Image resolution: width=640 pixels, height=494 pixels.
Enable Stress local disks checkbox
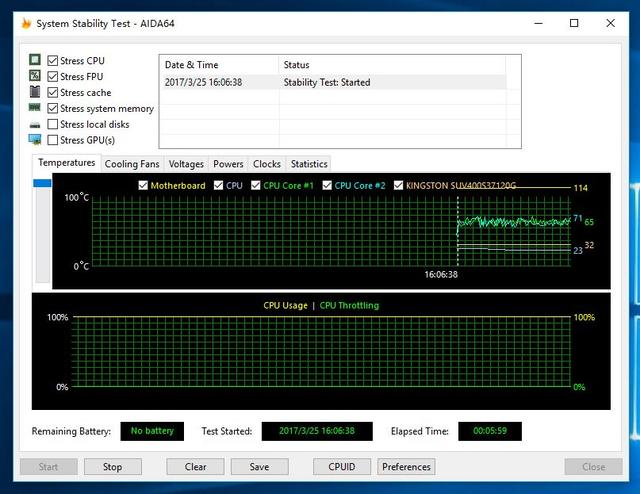point(53,124)
